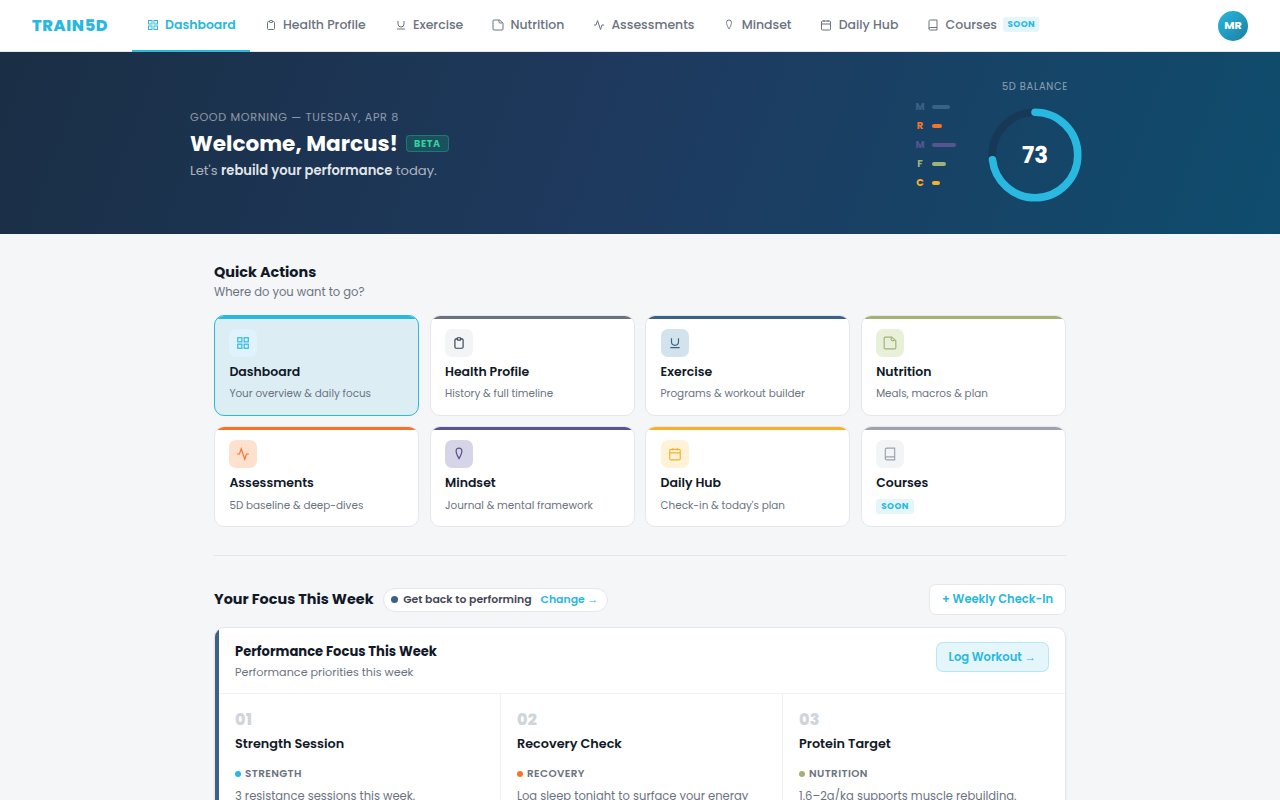The width and height of the screenshot is (1280, 800).
Task: Click the yellow C balance bar
Action: click(936, 183)
